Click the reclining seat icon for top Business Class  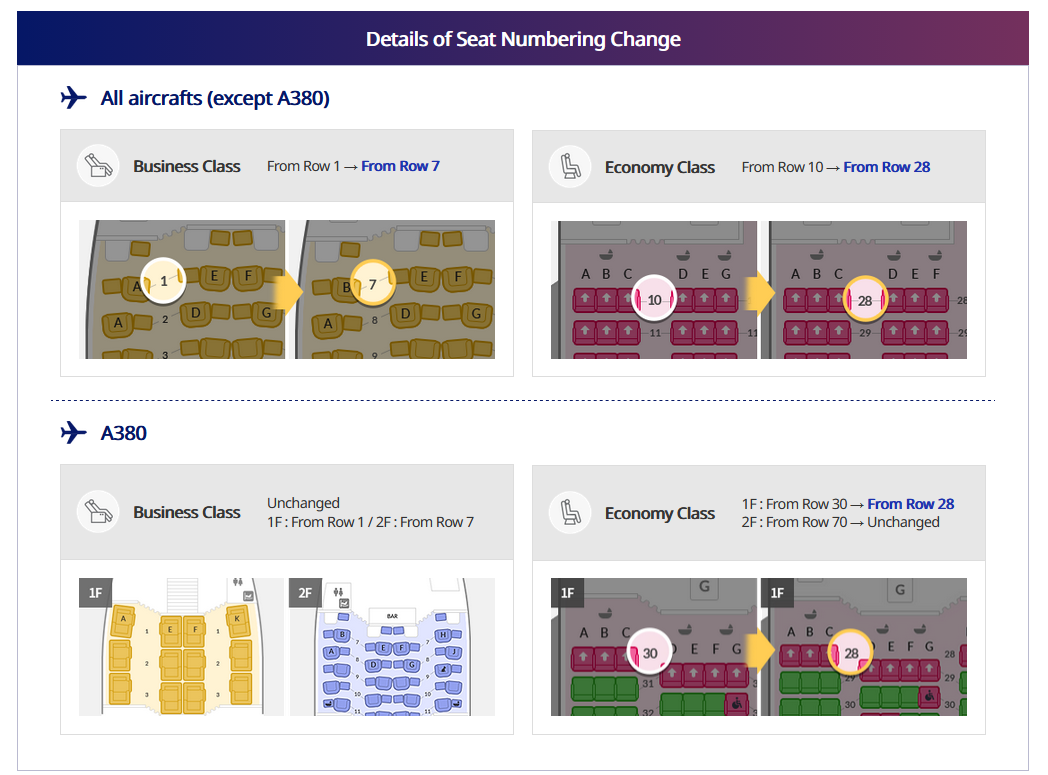coord(97,166)
